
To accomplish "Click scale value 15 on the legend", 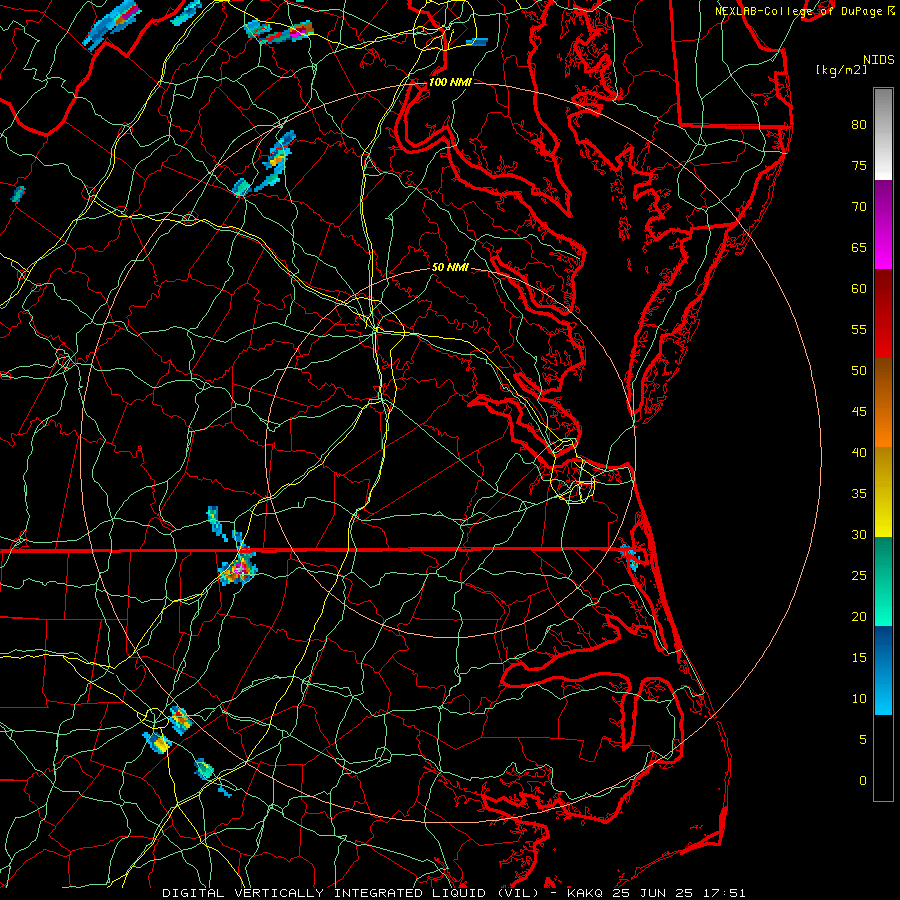I will click(x=859, y=658).
